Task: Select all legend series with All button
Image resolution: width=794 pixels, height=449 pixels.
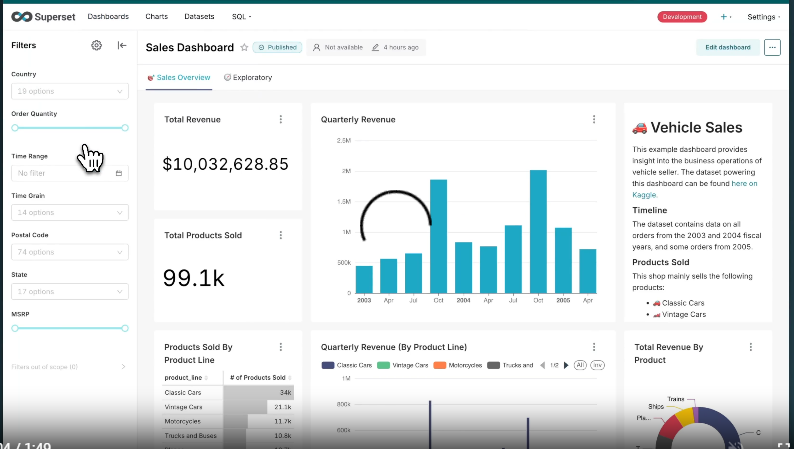Action: point(580,365)
